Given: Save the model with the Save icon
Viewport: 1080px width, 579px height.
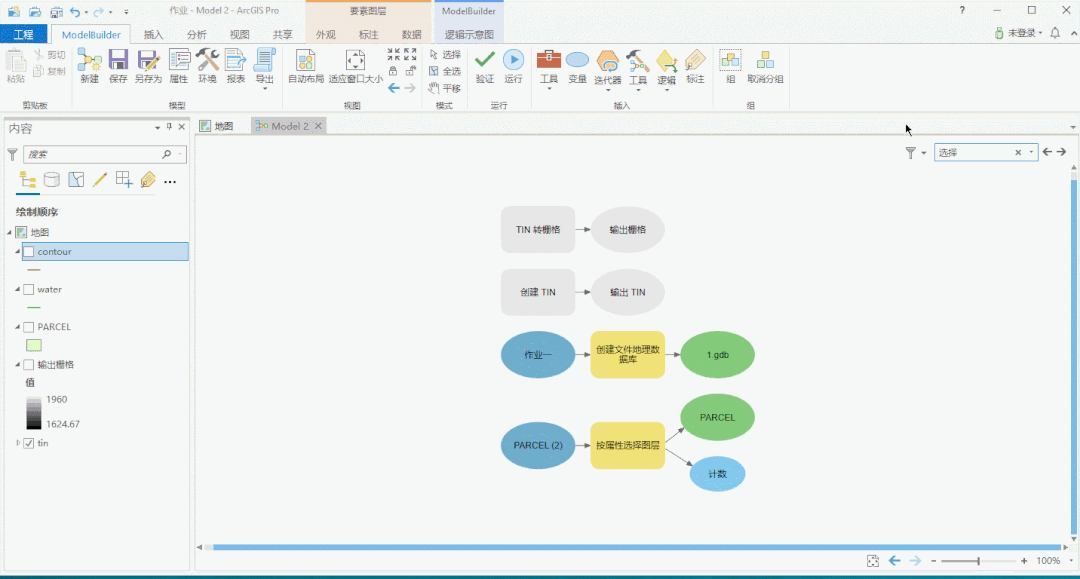Looking at the screenshot, I should click(x=118, y=61).
